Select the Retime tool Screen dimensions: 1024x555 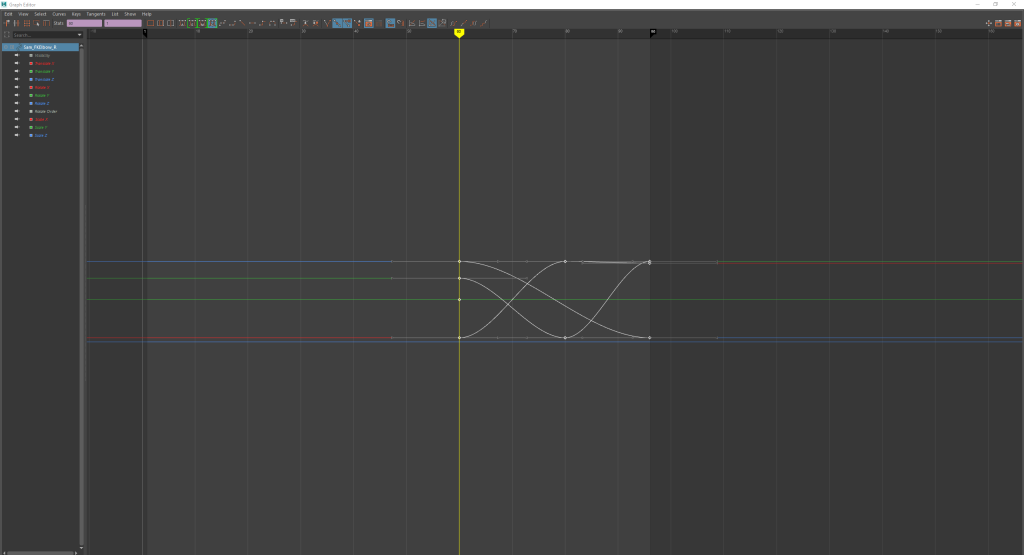pos(46,23)
